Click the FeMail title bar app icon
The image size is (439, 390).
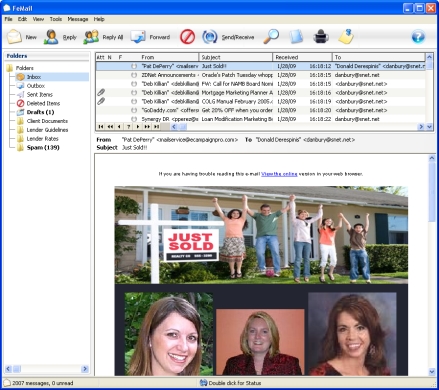point(7,8)
